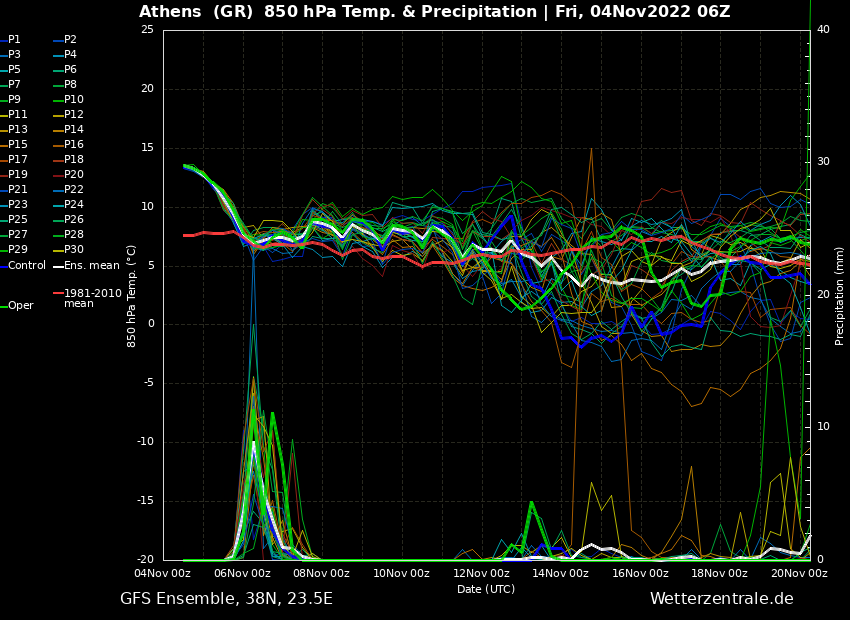850x620 pixels.
Task: Click the P11 legend entry
Action: click(14, 114)
